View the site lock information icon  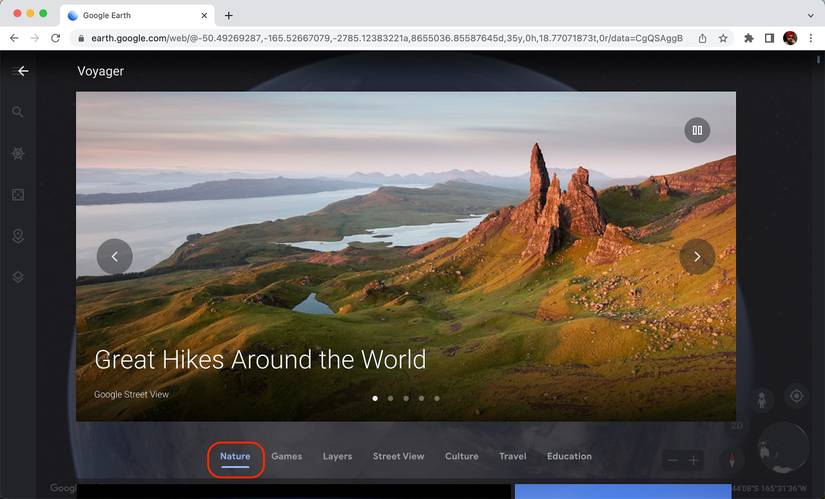tap(81, 38)
